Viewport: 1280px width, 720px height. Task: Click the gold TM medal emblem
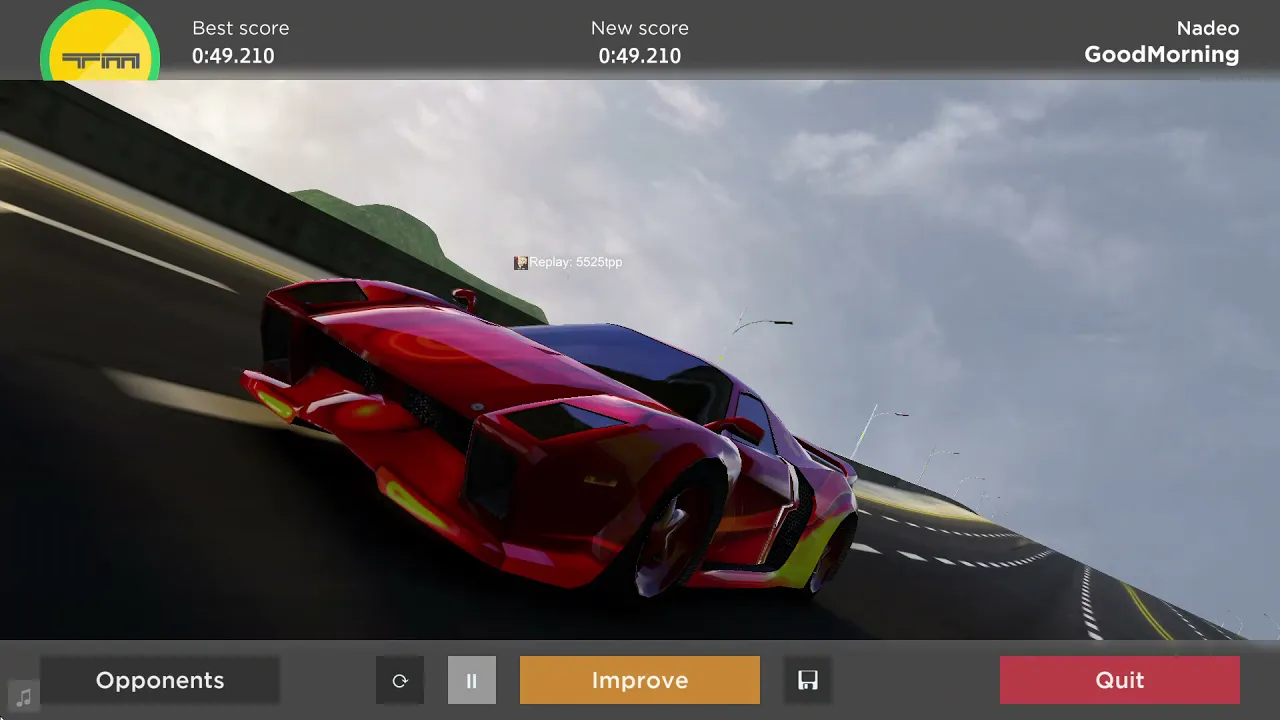click(x=100, y=42)
